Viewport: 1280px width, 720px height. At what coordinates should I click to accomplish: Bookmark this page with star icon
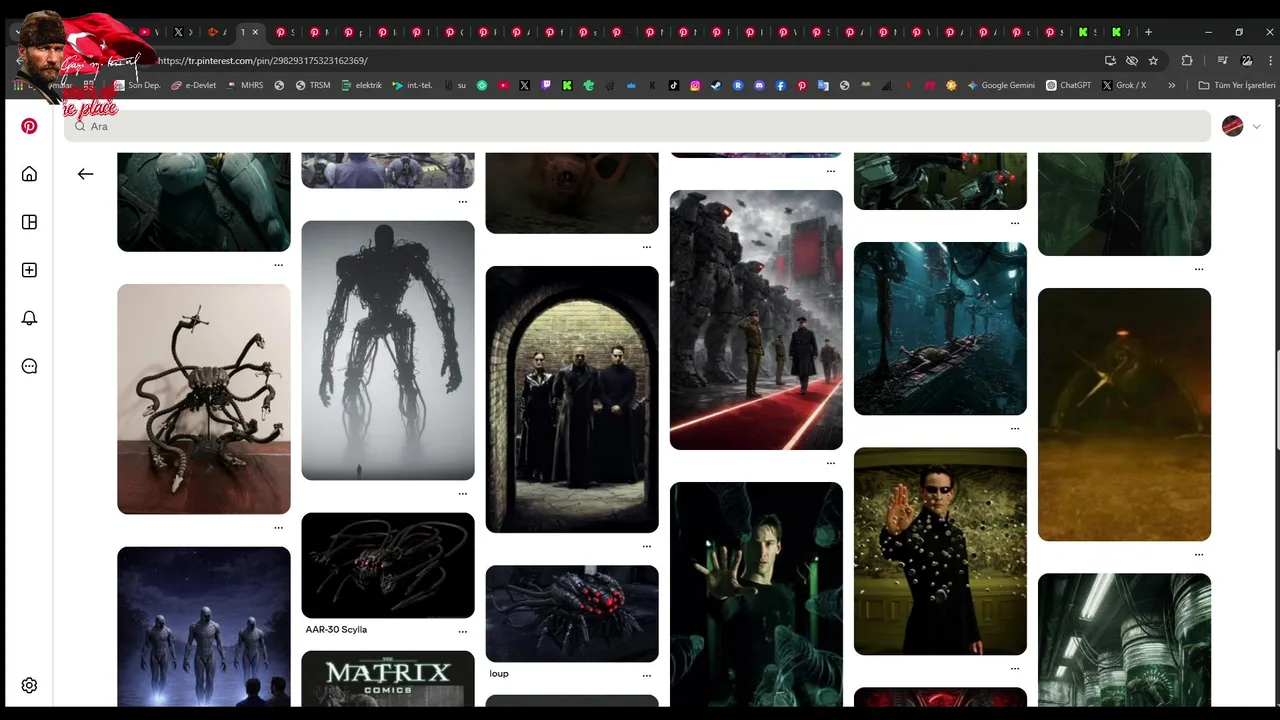(x=1153, y=61)
